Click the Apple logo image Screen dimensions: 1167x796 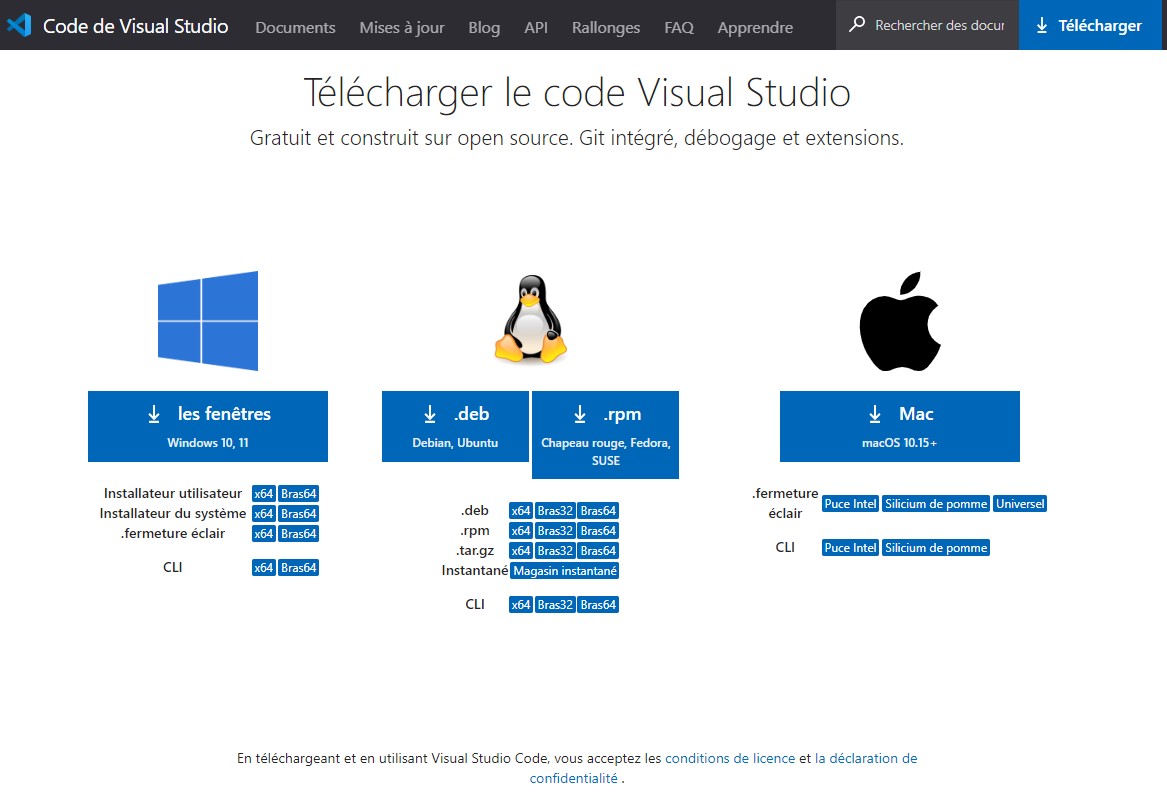click(900, 321)
